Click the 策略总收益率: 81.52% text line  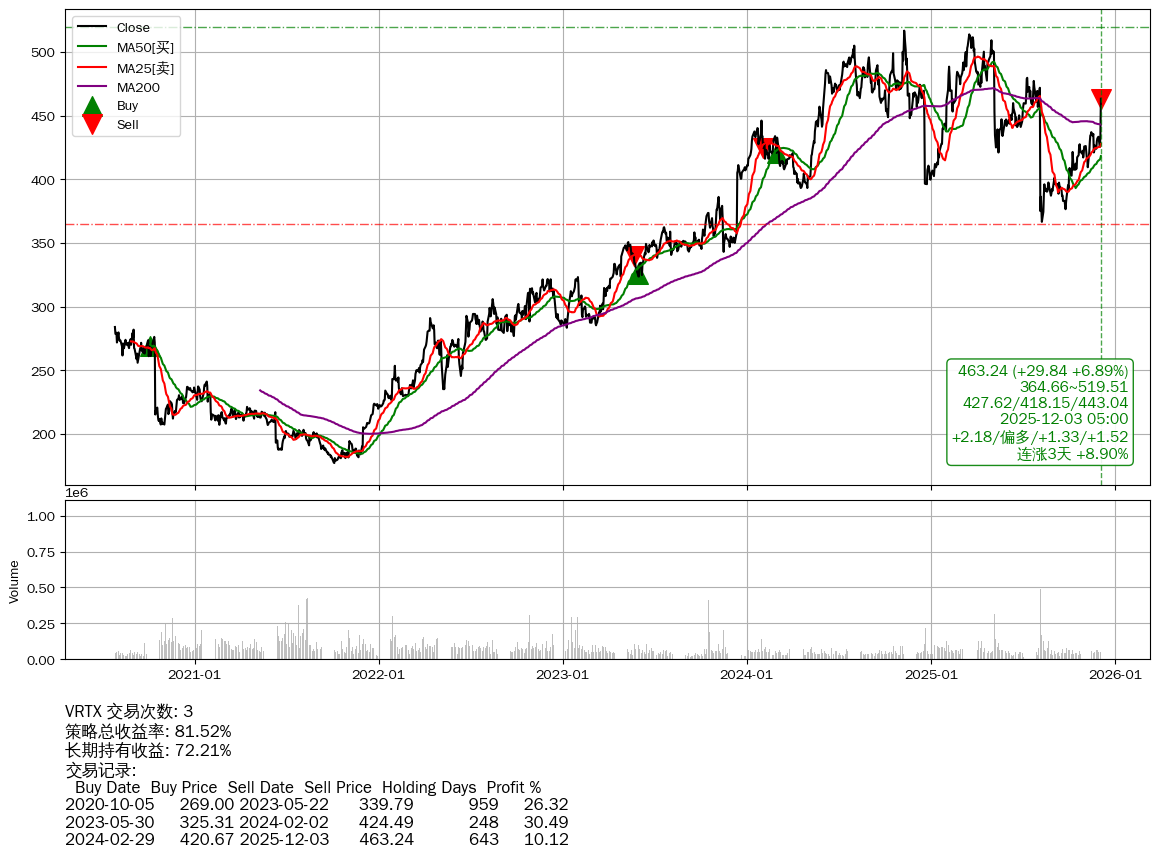pyautogui.click(x=148, y=731)
